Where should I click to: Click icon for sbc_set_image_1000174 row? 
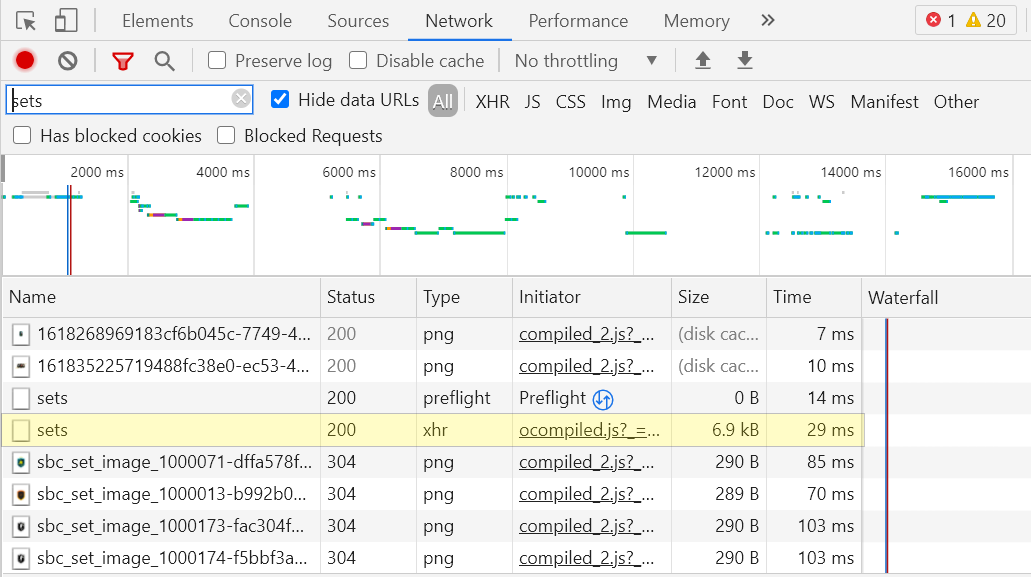point(21,559)
